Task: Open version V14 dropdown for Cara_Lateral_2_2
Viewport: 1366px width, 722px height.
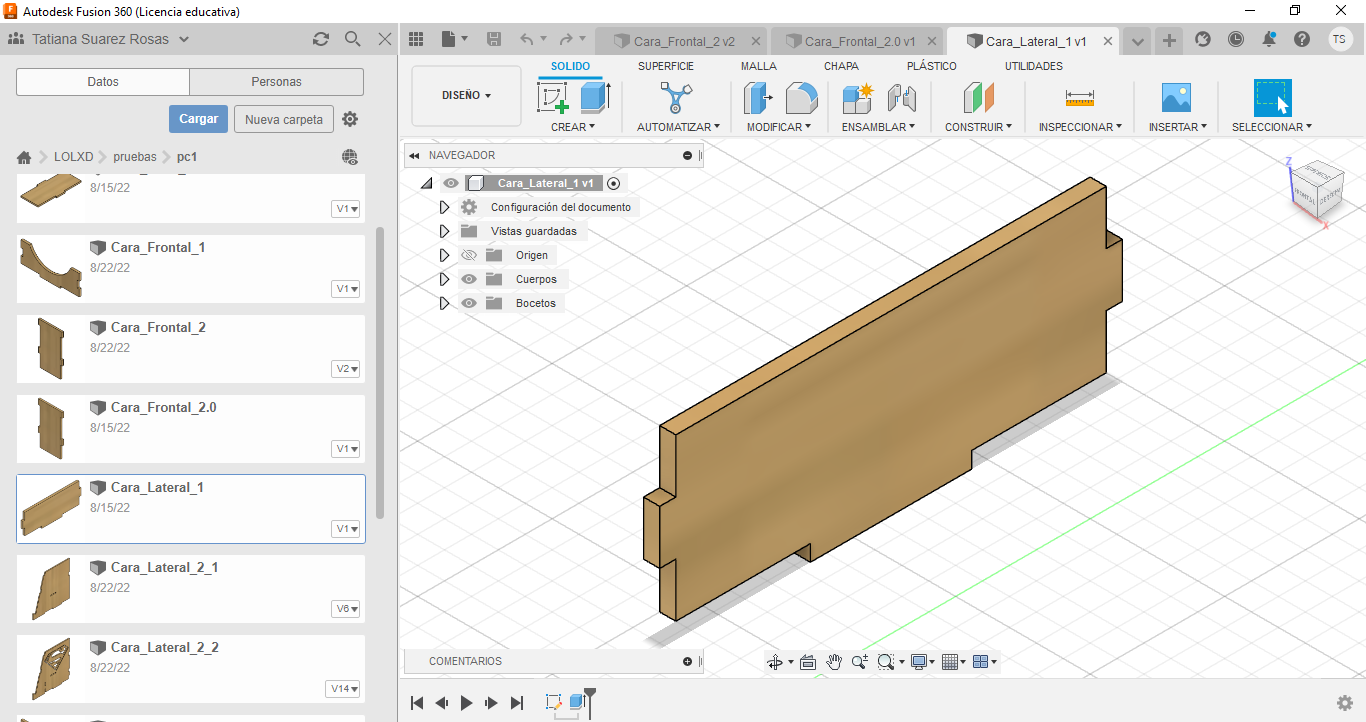Action: (344, 689)
